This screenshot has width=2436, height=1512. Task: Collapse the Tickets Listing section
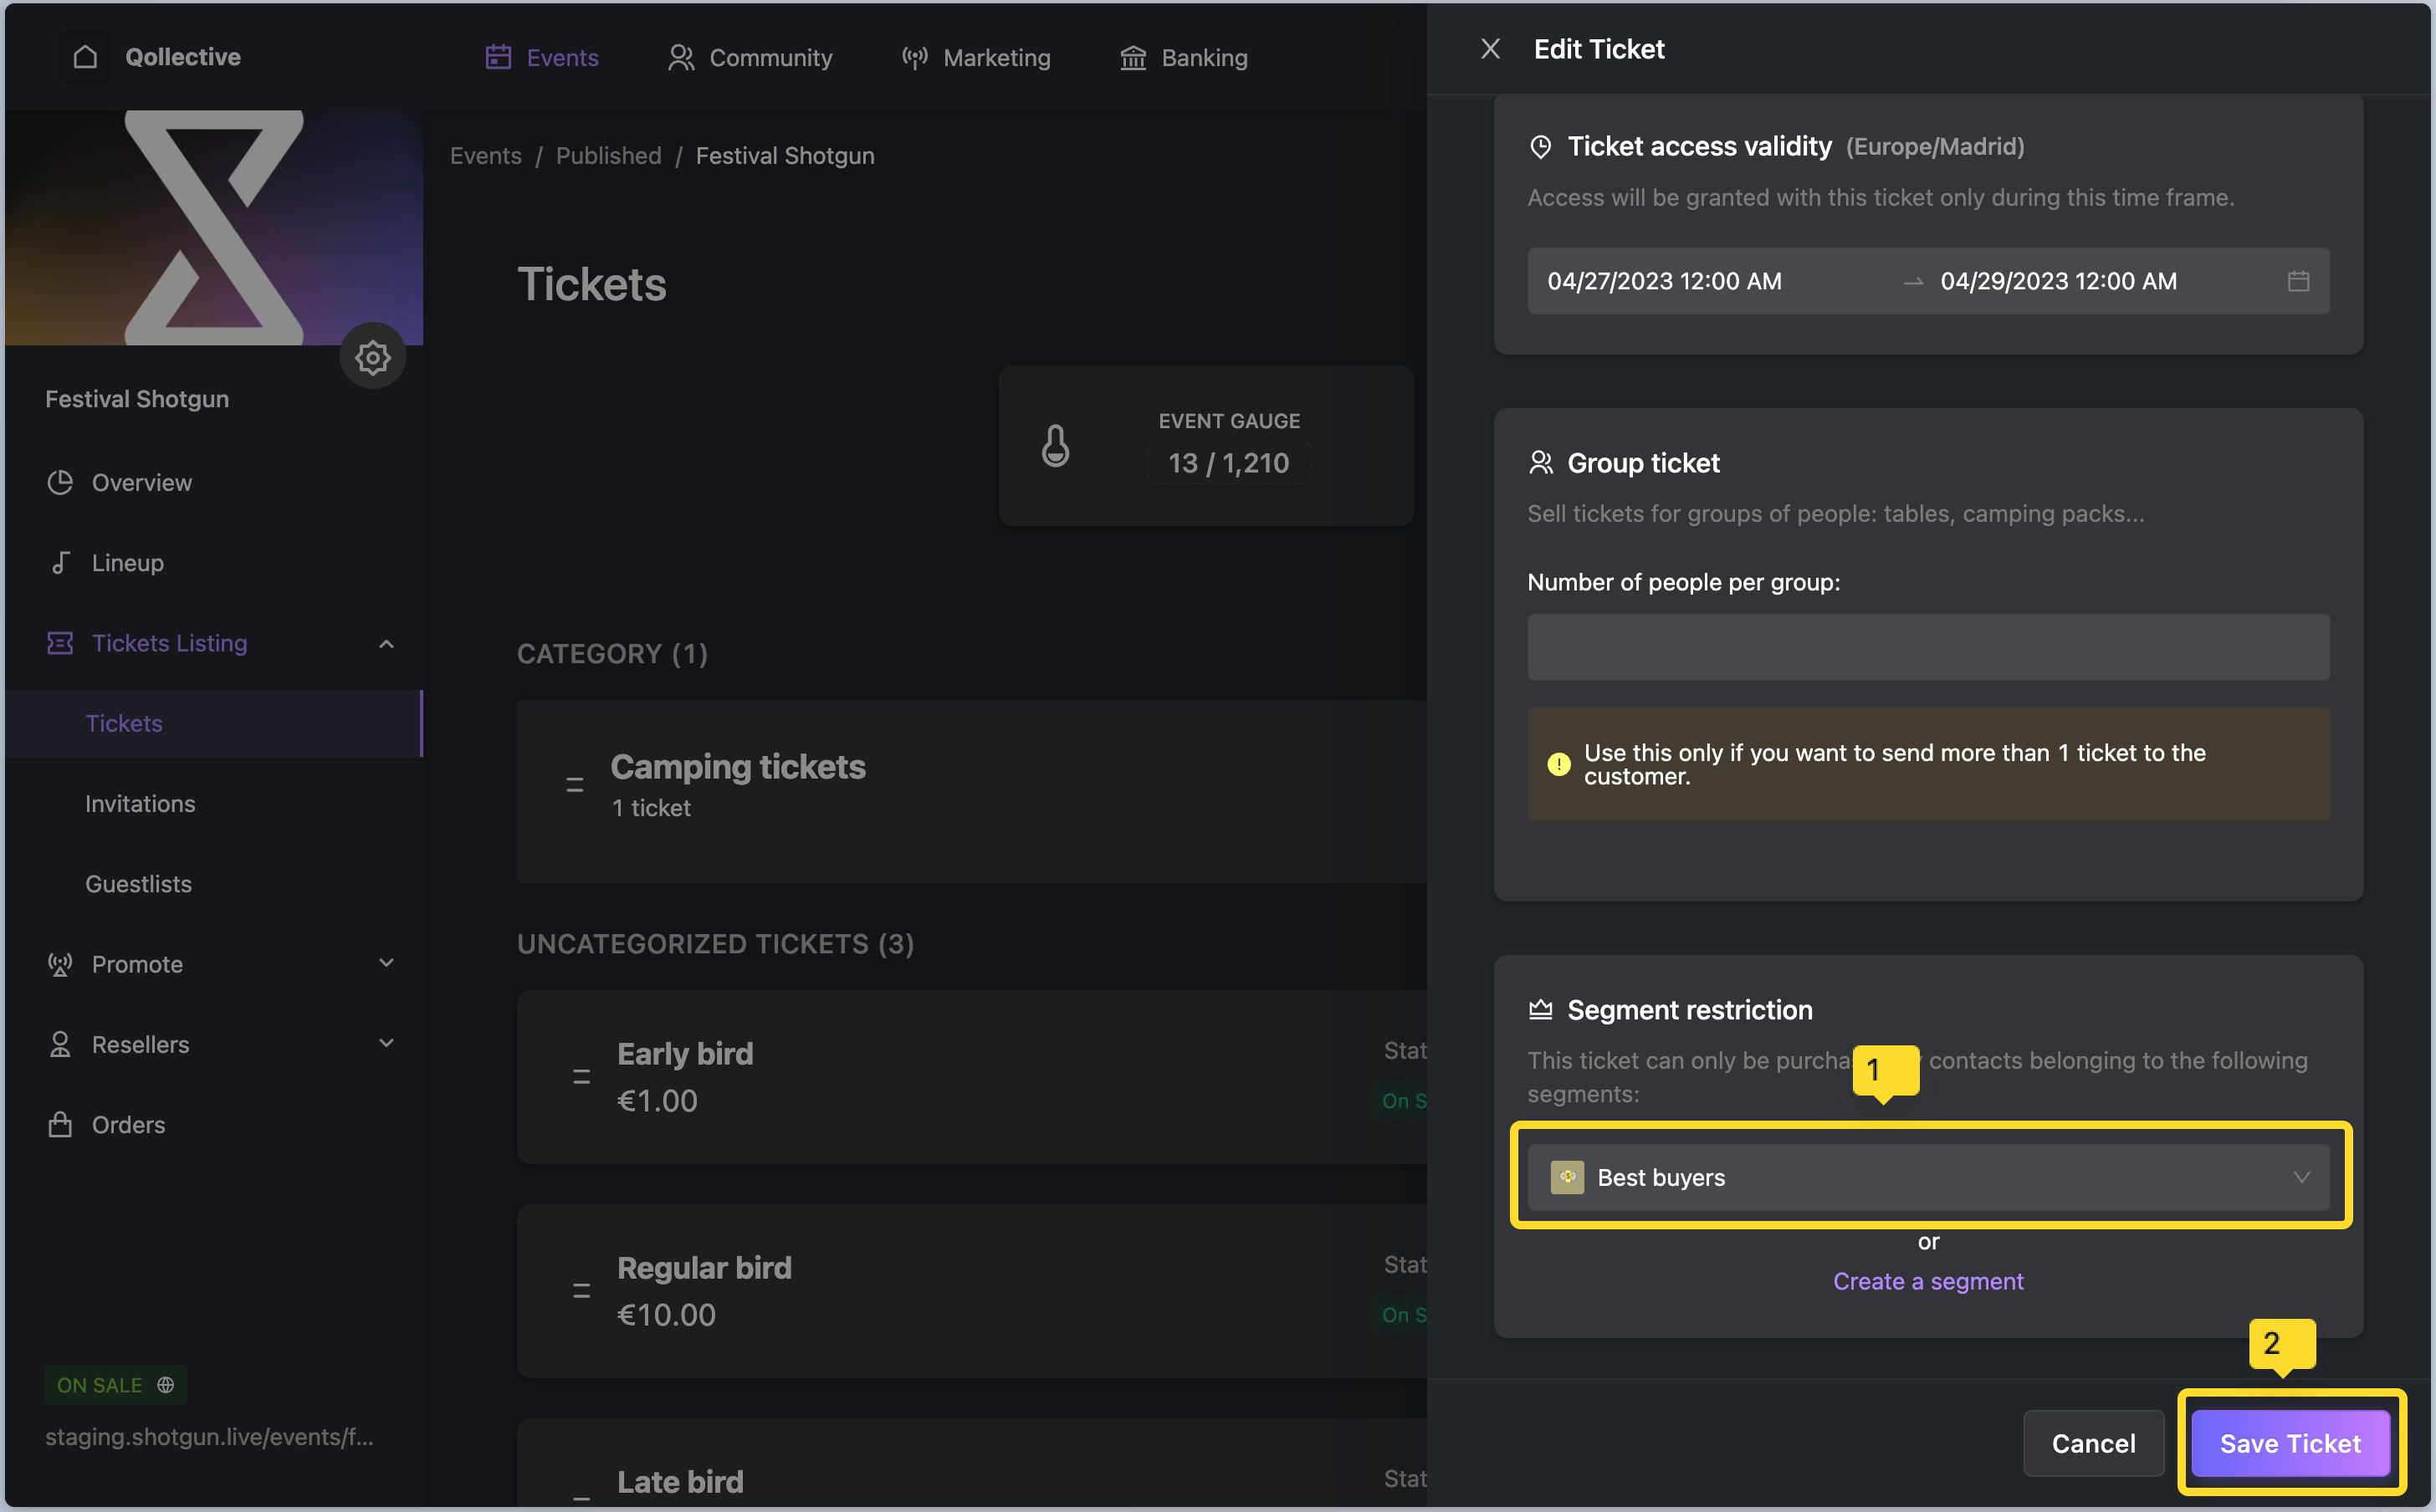click(x=386, y=643)
